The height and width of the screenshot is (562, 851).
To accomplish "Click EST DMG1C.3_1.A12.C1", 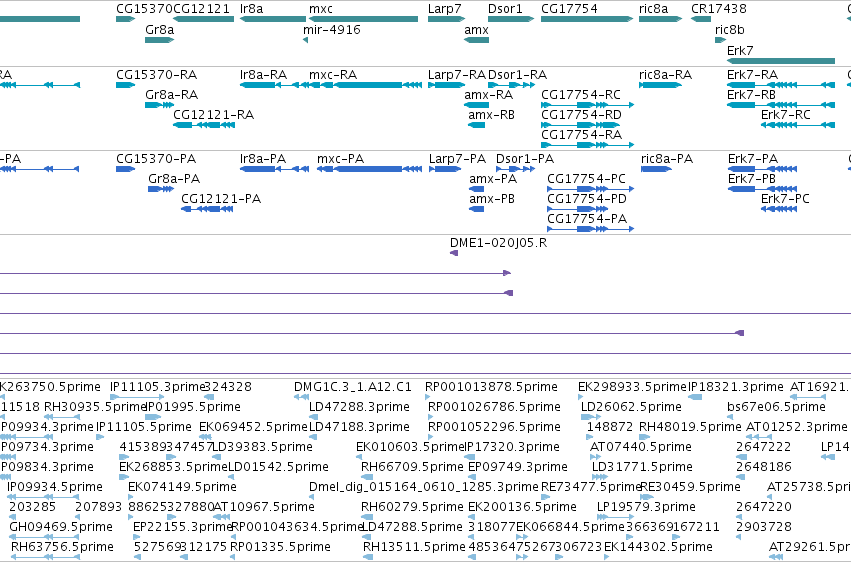I will [353, 387].
